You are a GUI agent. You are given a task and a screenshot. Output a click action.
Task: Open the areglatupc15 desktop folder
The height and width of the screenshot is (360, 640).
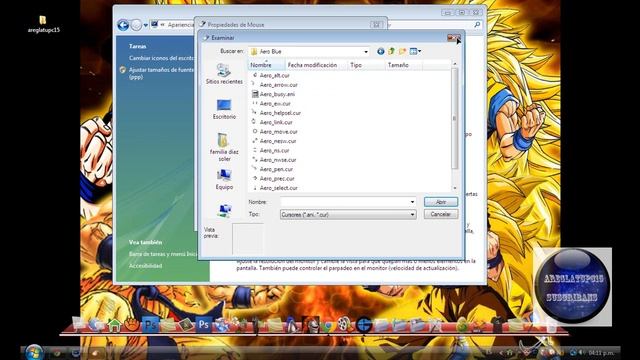(43, 24)
